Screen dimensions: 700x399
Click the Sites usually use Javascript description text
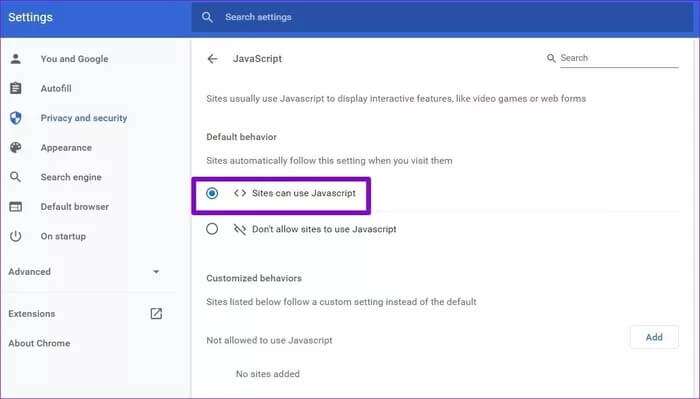(396, 99)
